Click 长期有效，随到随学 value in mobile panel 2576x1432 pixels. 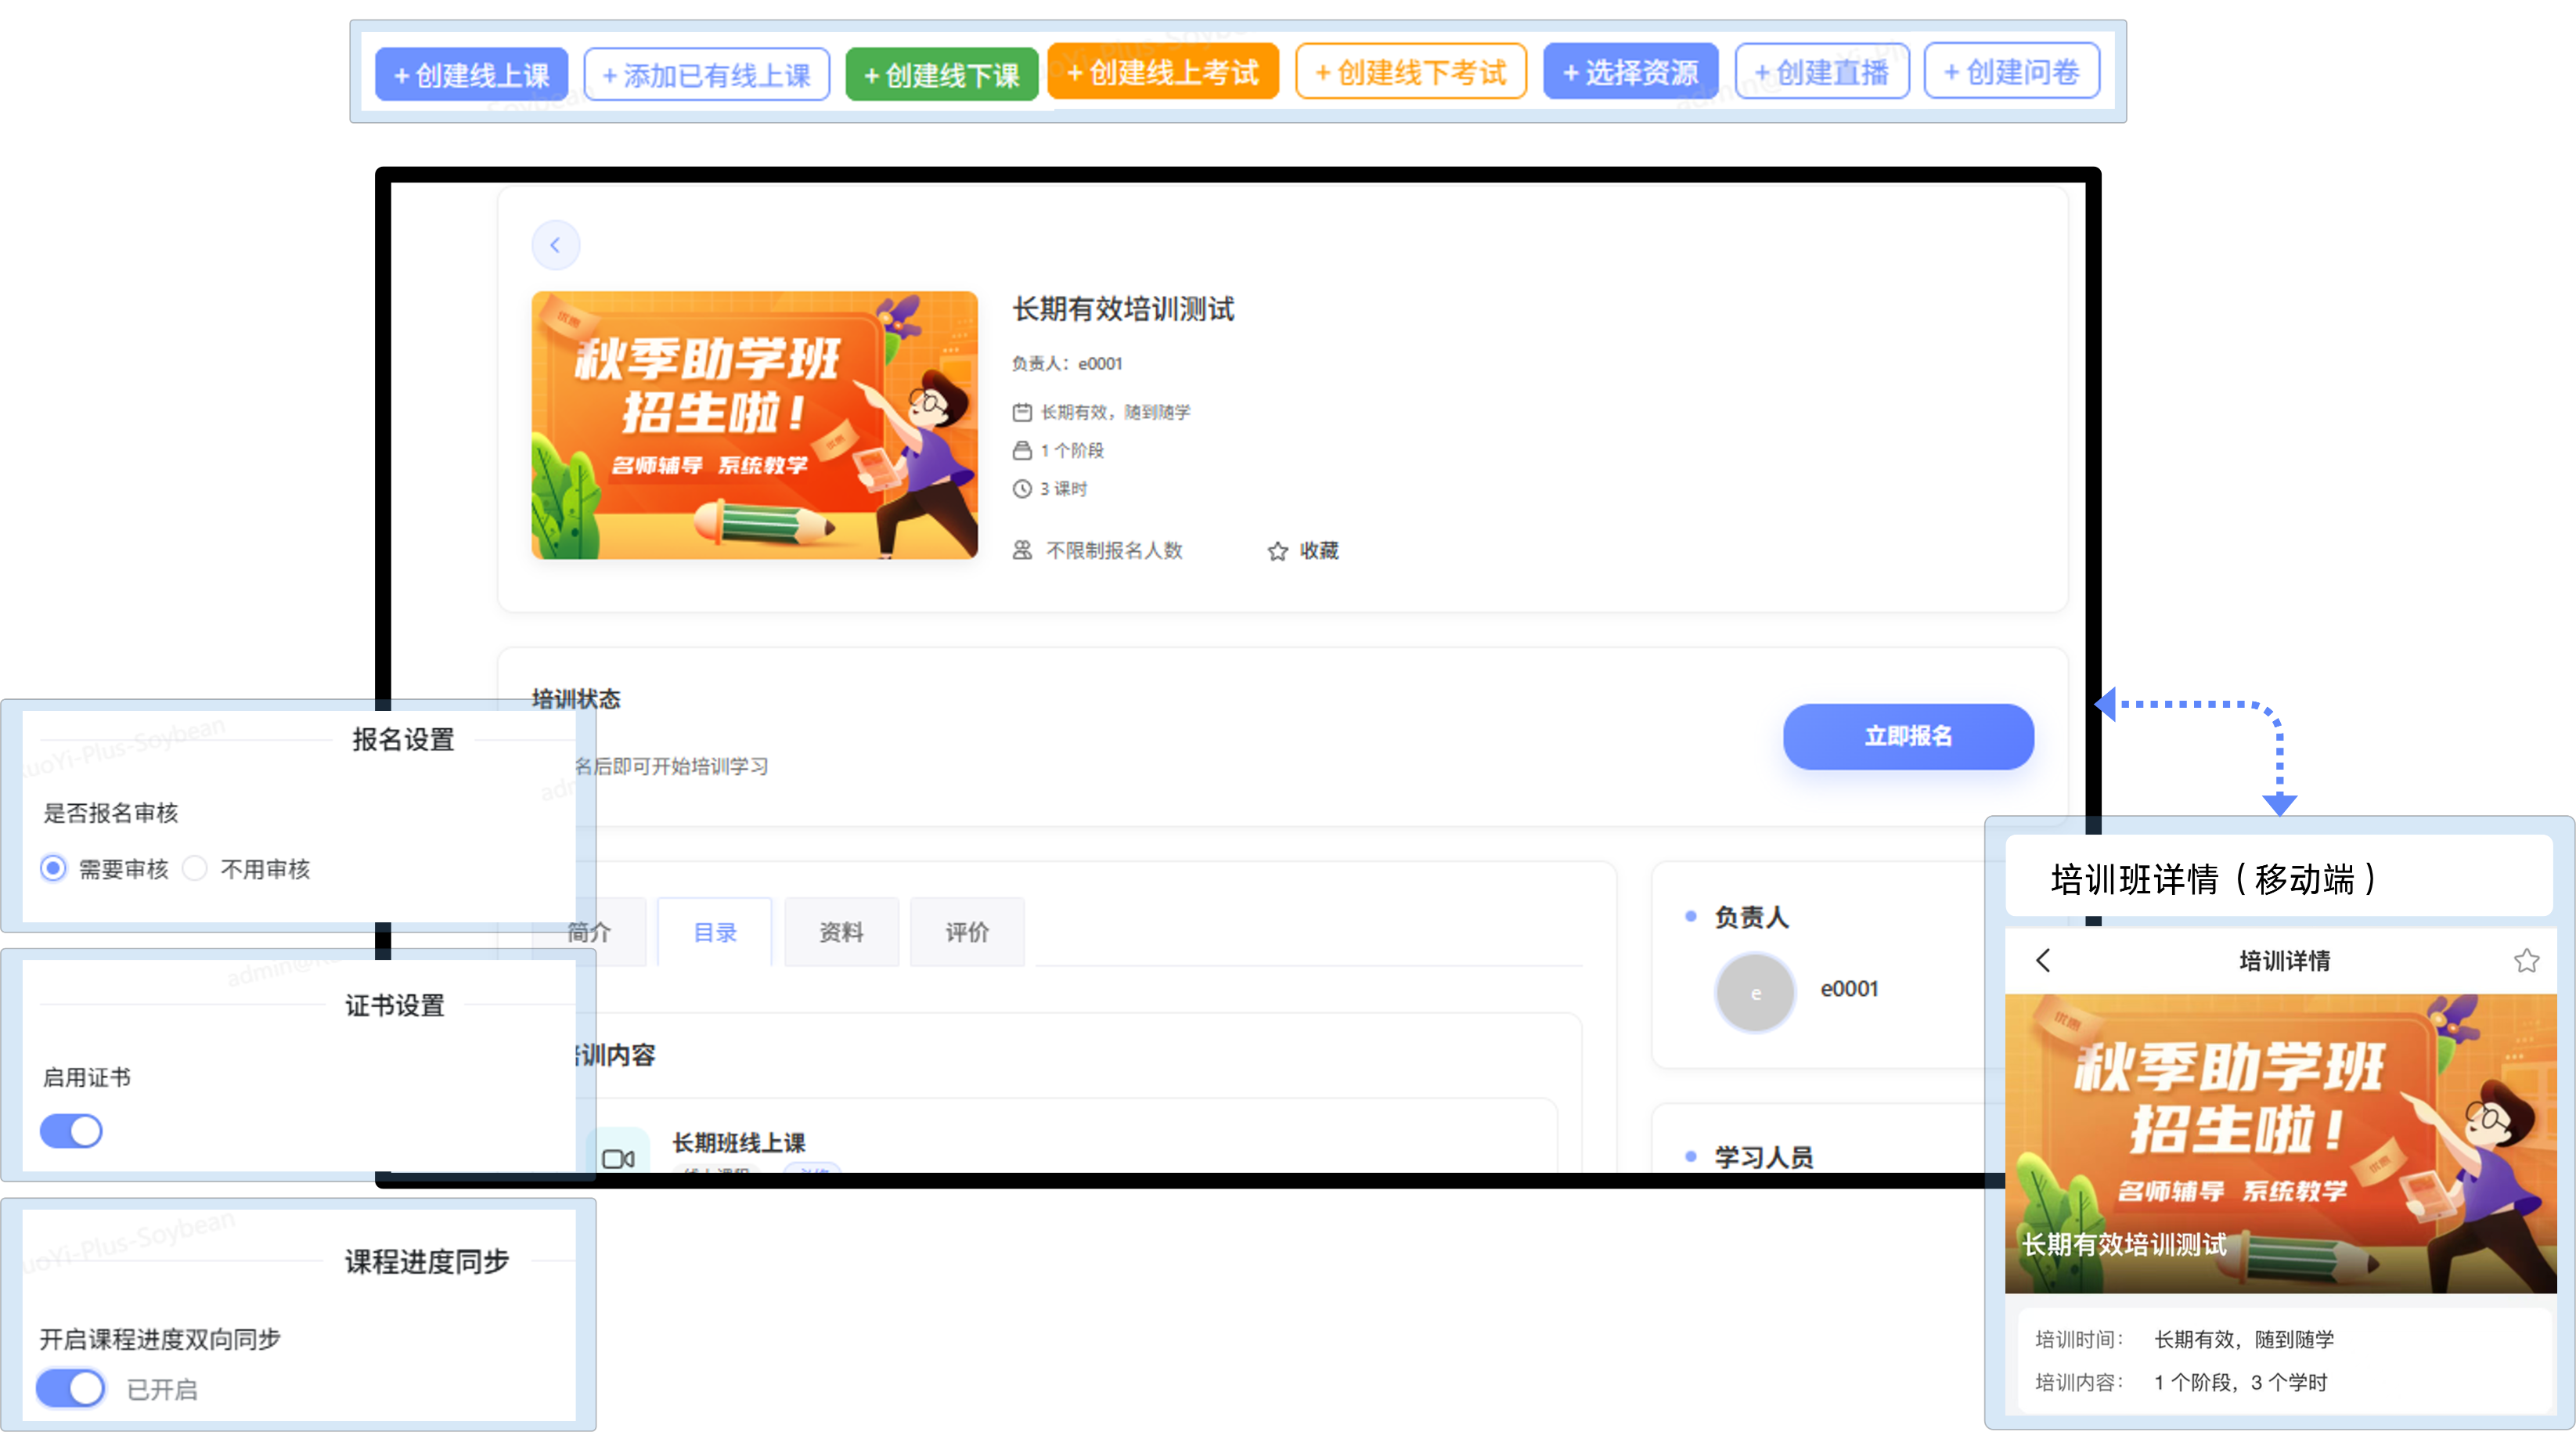click(2244, 1339)
